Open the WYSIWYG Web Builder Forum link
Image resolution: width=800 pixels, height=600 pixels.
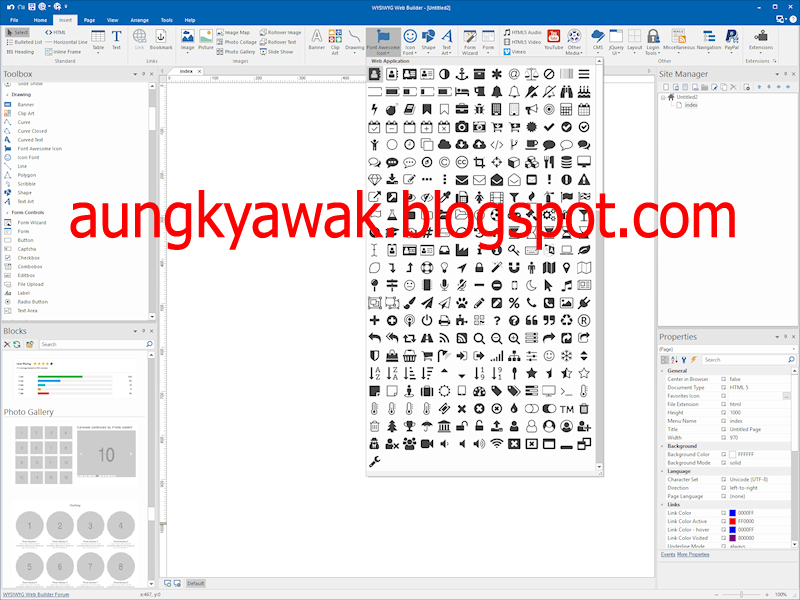pos(36,594)
